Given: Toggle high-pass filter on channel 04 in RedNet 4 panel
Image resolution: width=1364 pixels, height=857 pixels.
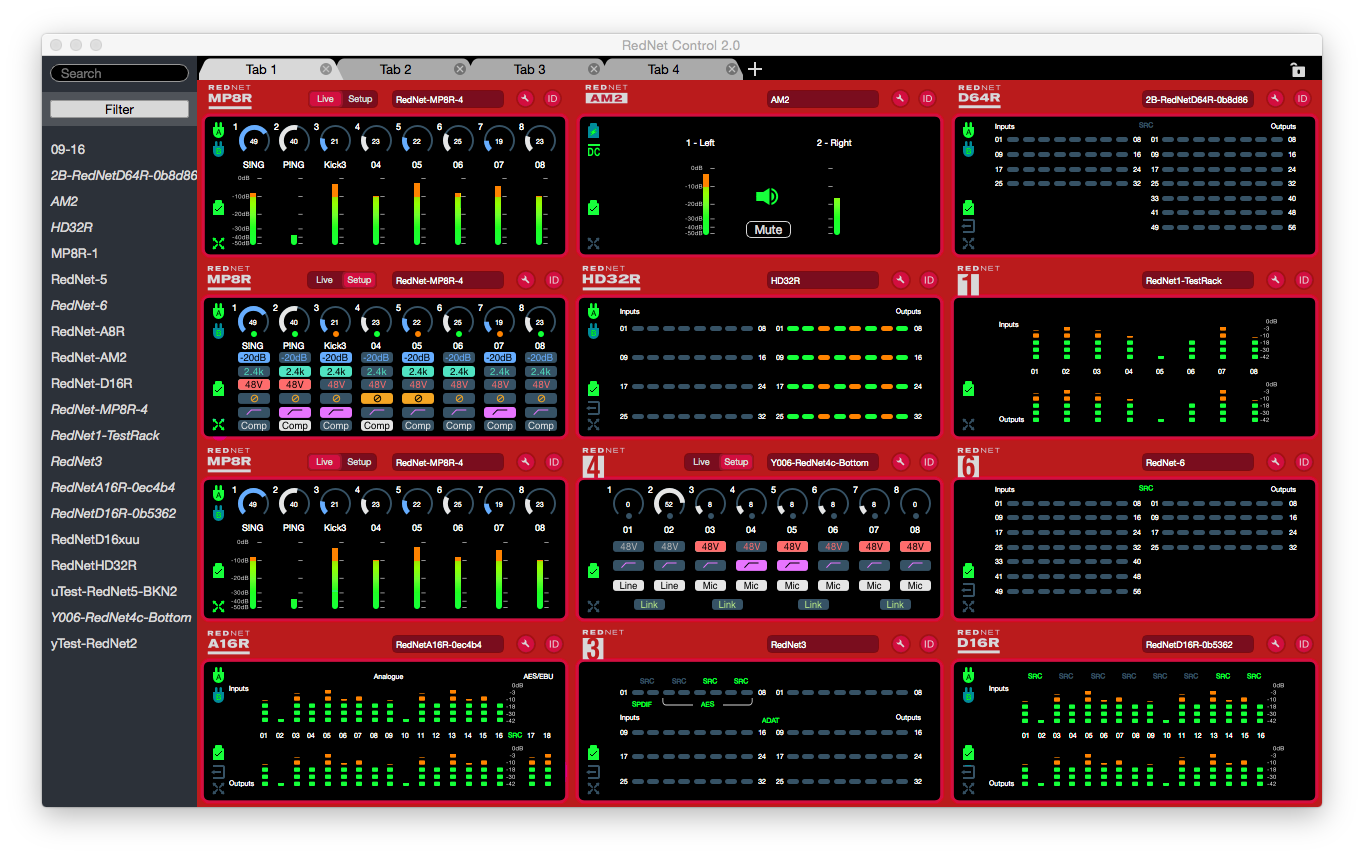Looking at the screenshot, I should pos(751,565).
